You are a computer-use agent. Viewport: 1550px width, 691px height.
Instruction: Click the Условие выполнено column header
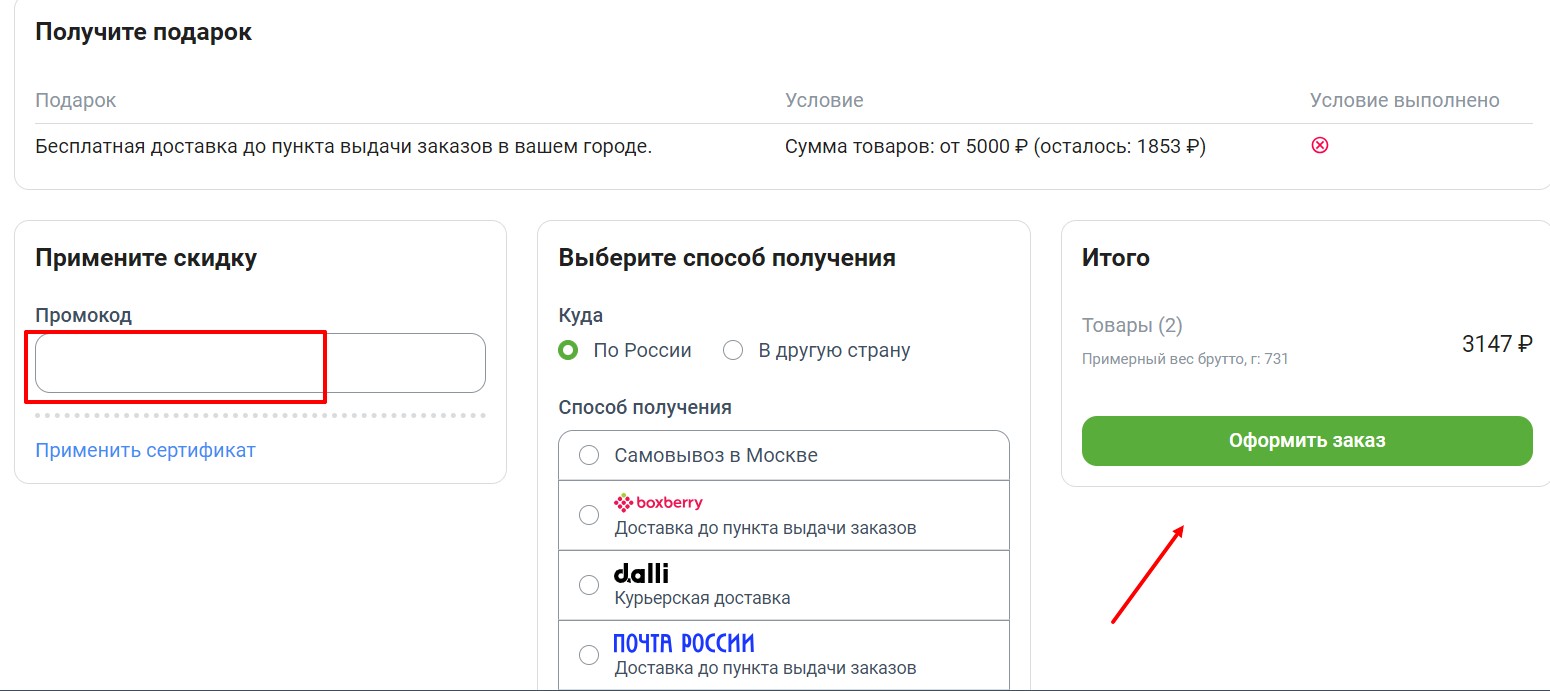coord(1405,100)
